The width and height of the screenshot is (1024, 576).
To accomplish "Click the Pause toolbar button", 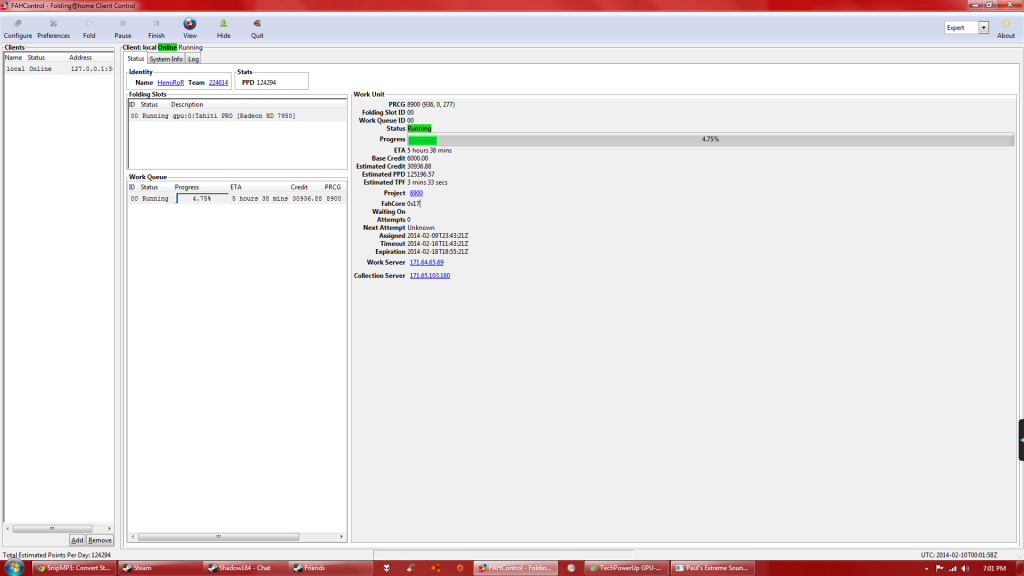I will [x=123, y=29].
